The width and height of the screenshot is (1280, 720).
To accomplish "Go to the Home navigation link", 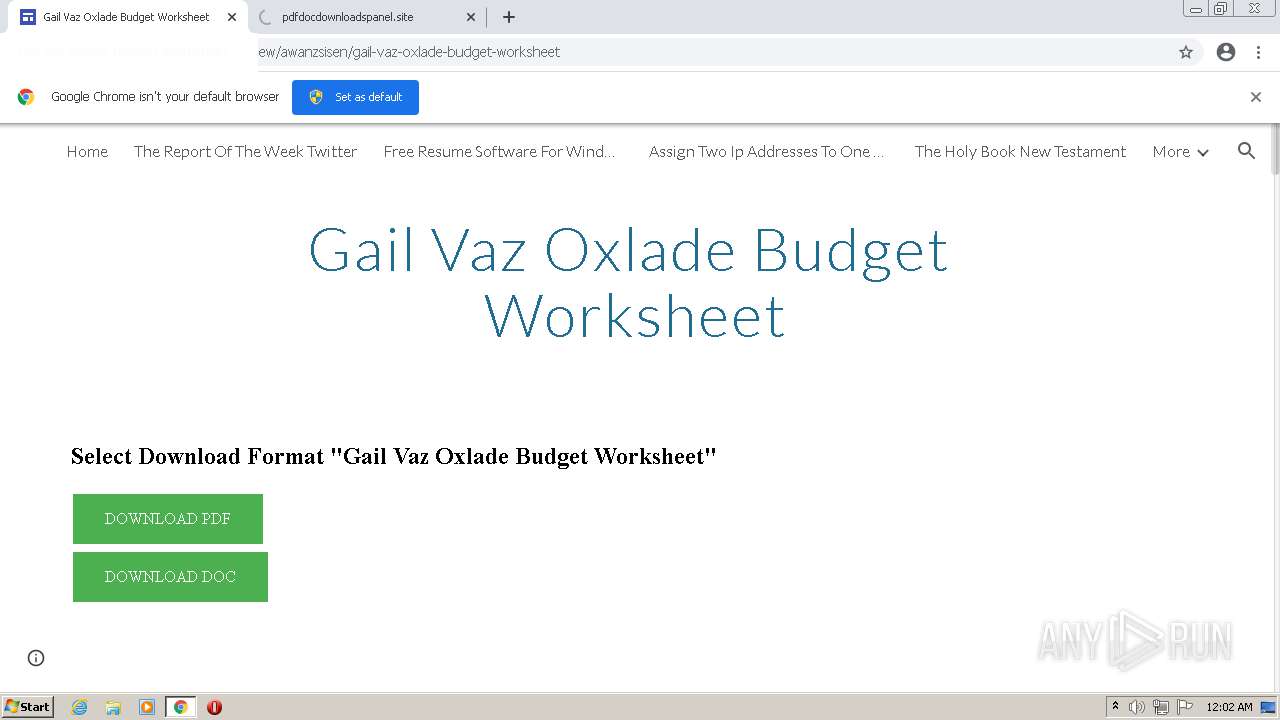I will (x=87, y=152).
